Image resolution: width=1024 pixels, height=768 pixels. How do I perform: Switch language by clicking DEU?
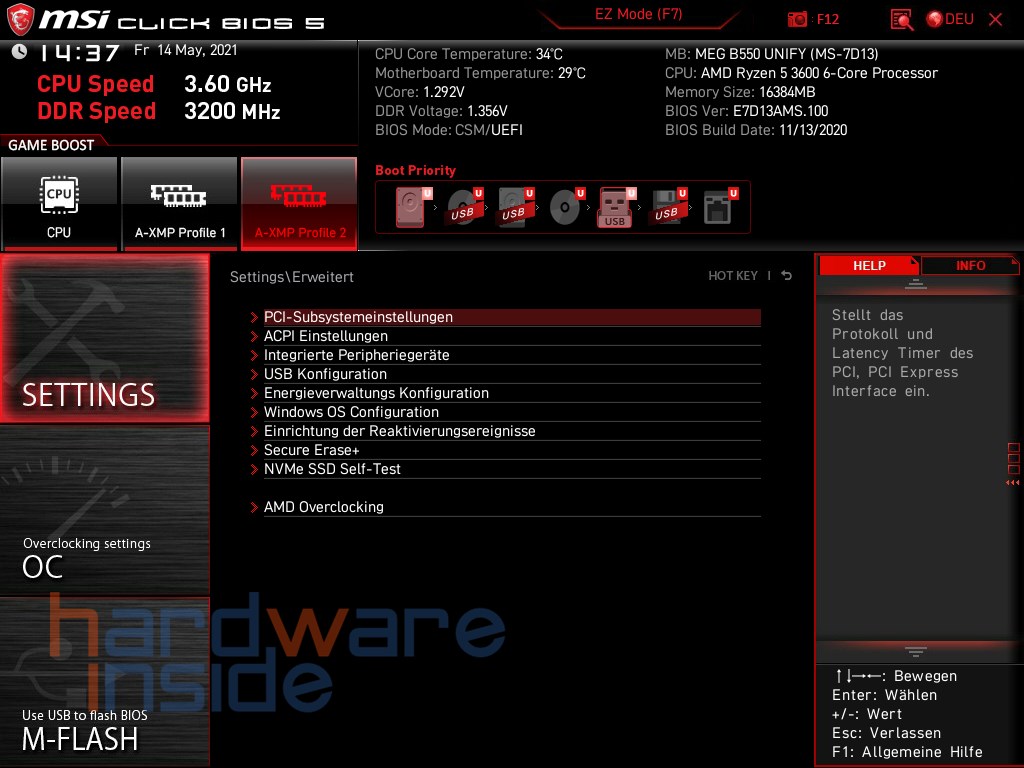tap(958, 19)
